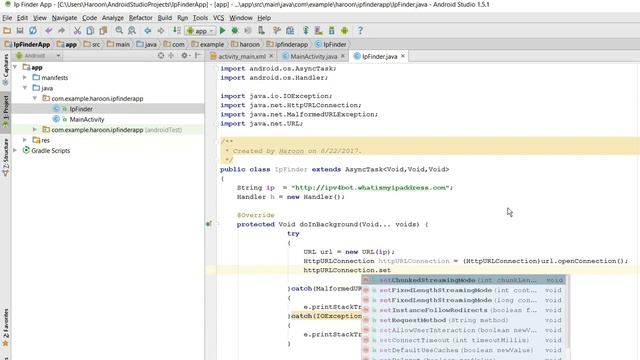Viewport: 640px width, 360px height.
Task: Click the Redo arrow icon
Action: coord(62,31)
